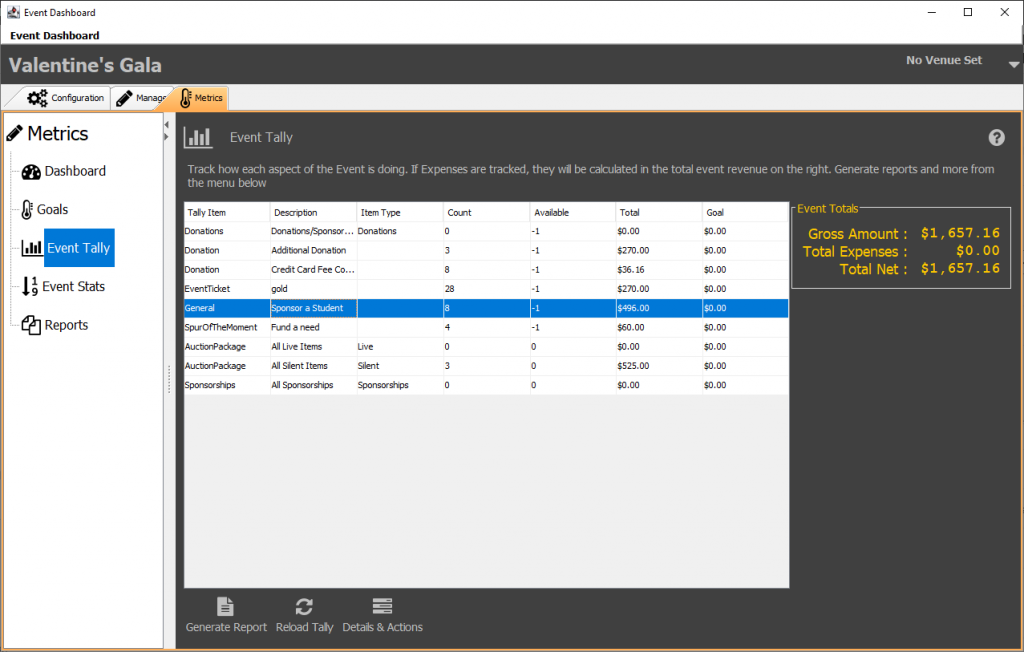This screenshot has width=1024, height=652.
Task: Click the Available column header
Action: 573,212
